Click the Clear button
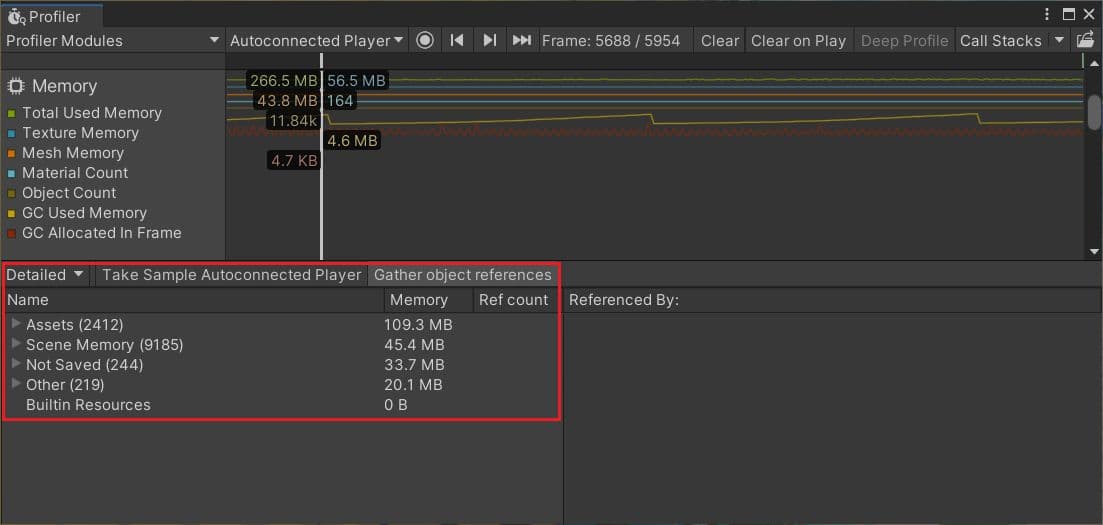The width and height of the screenshot is (1103, 525). click(719, 41)
